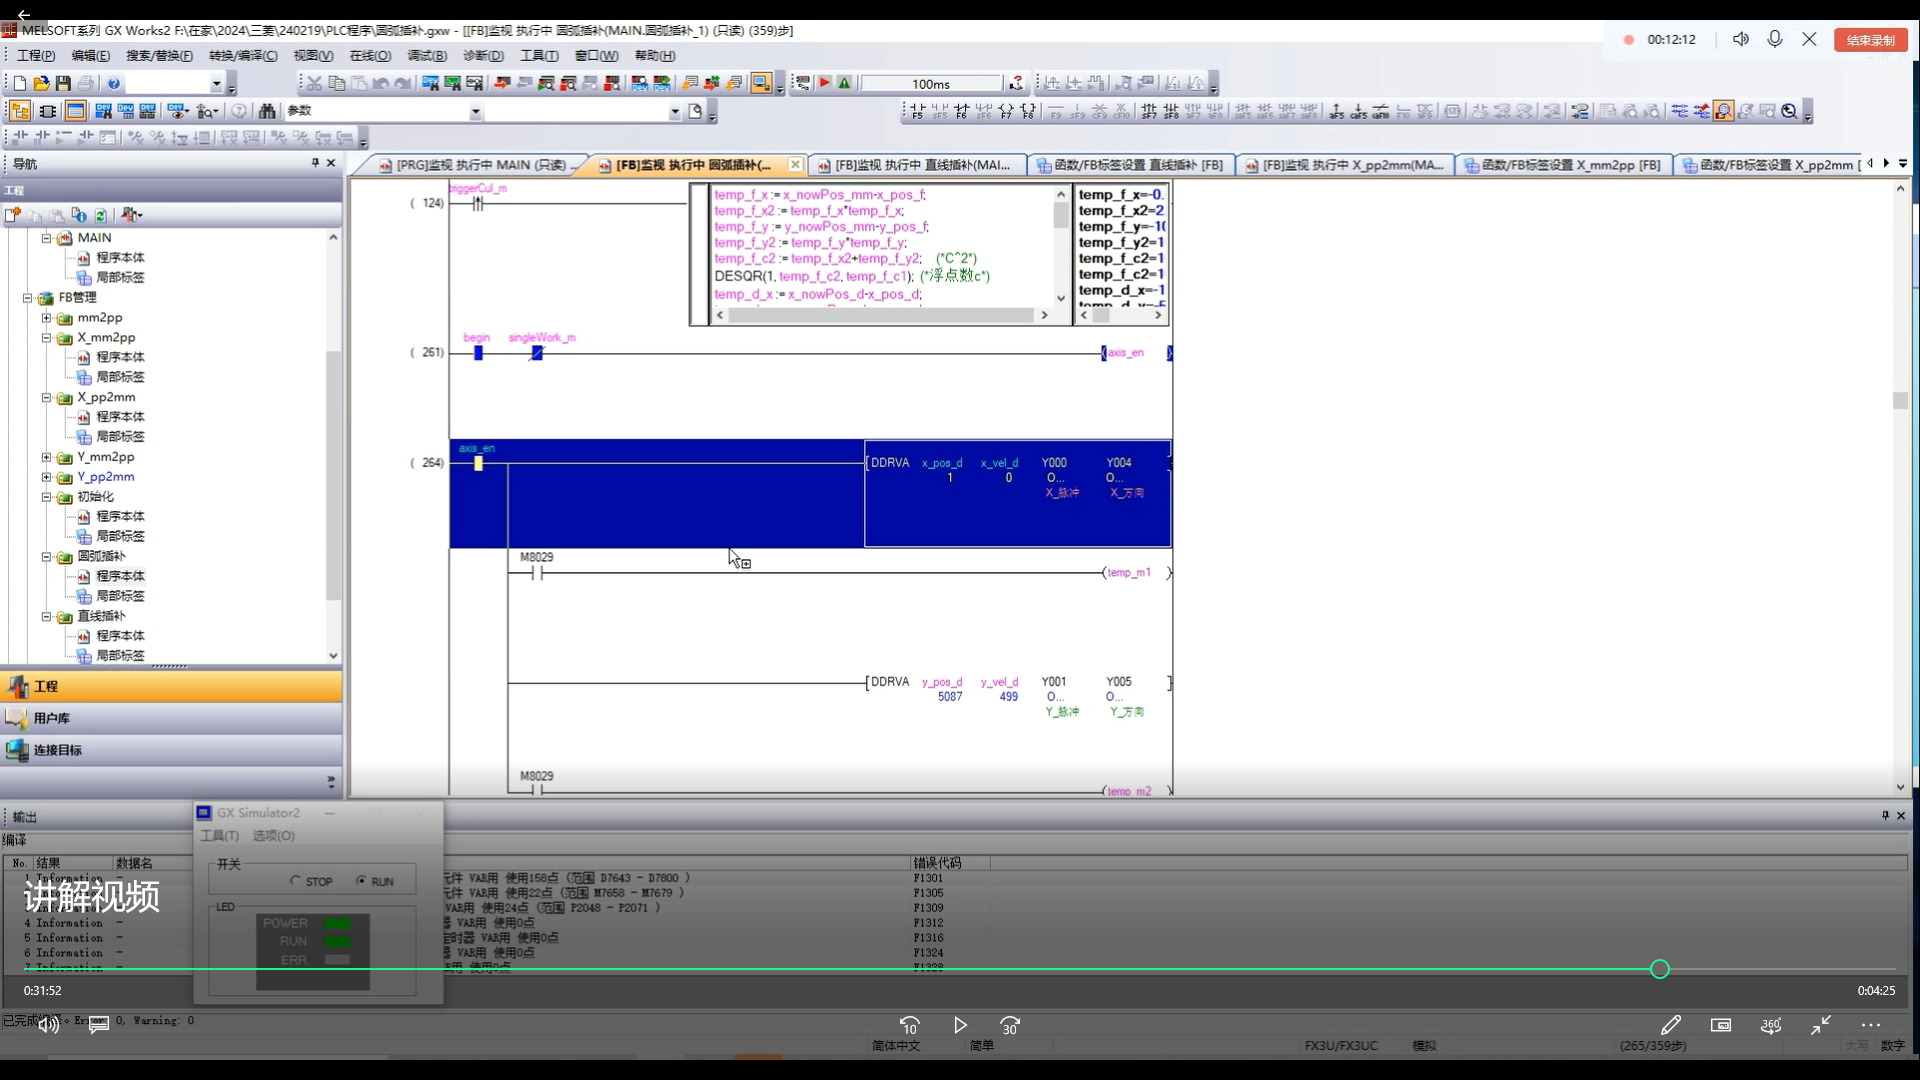The width and height of the screenshot is (1920, 1080).
Task: Select the RUN radio button in simulator
Action: (361, 881)
